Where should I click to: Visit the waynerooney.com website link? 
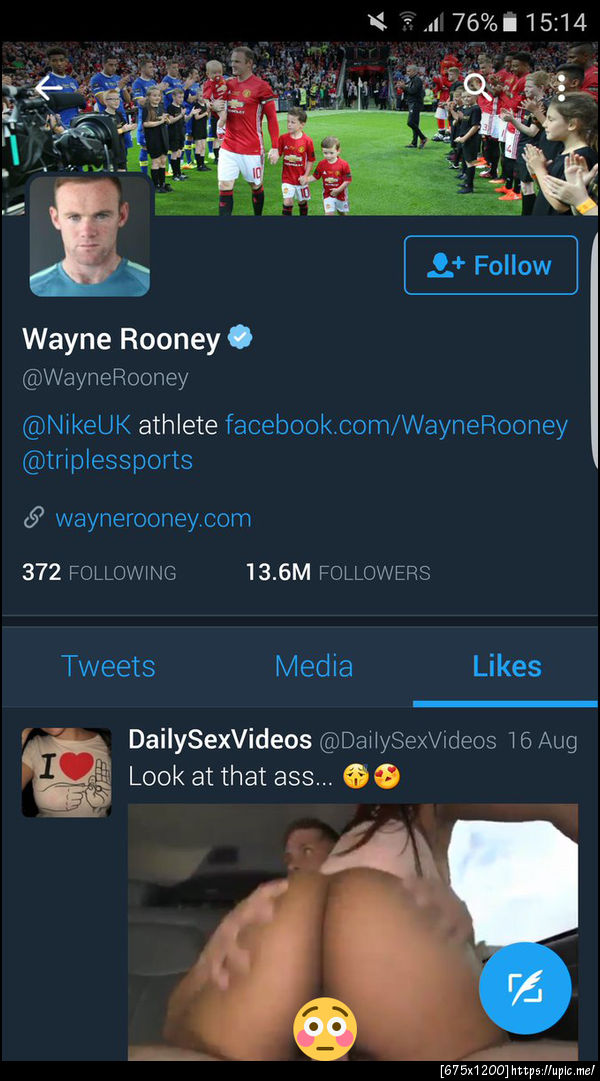pos(153,518)
